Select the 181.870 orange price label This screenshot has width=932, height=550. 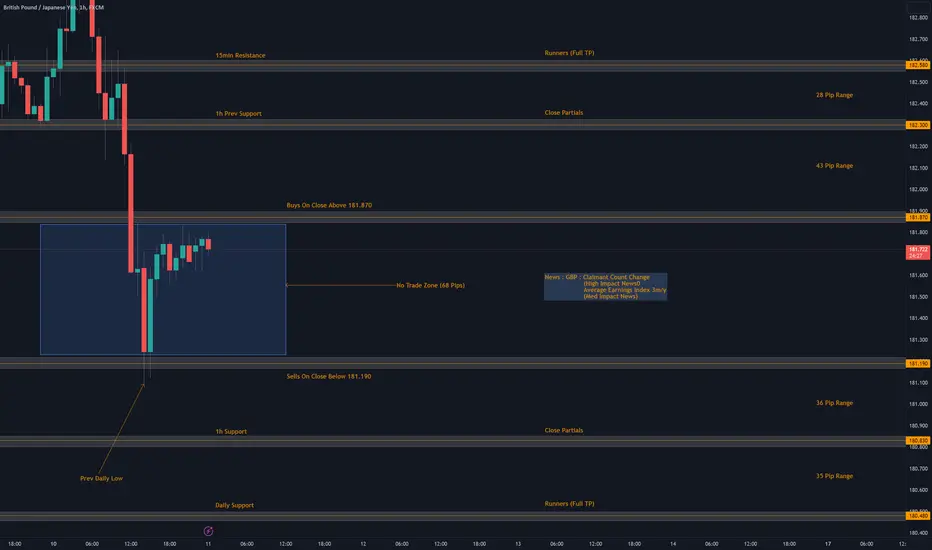coord(918,218)
